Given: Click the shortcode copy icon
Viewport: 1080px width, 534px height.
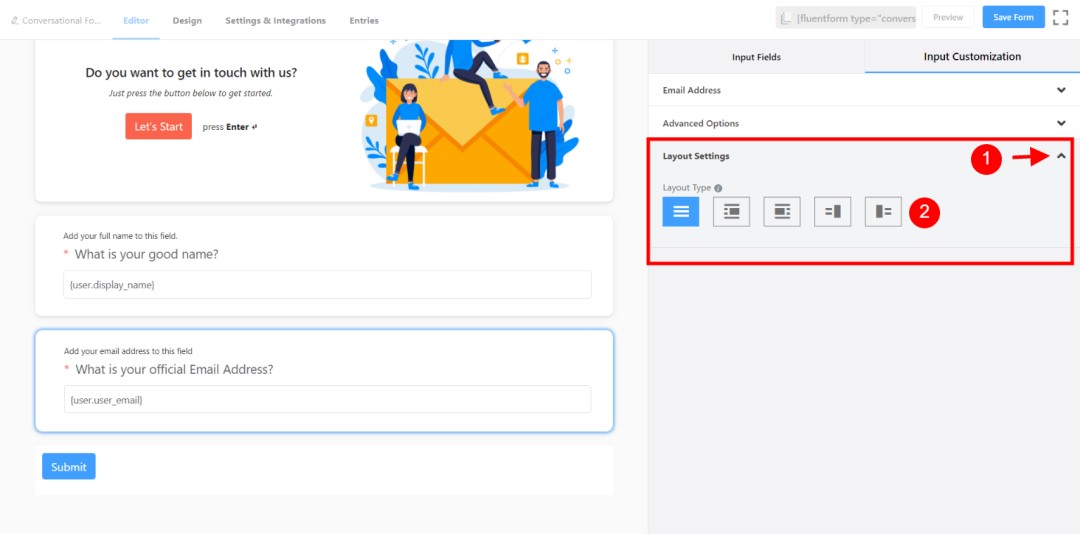Looking at the screenshot, I should pos(785,18).
